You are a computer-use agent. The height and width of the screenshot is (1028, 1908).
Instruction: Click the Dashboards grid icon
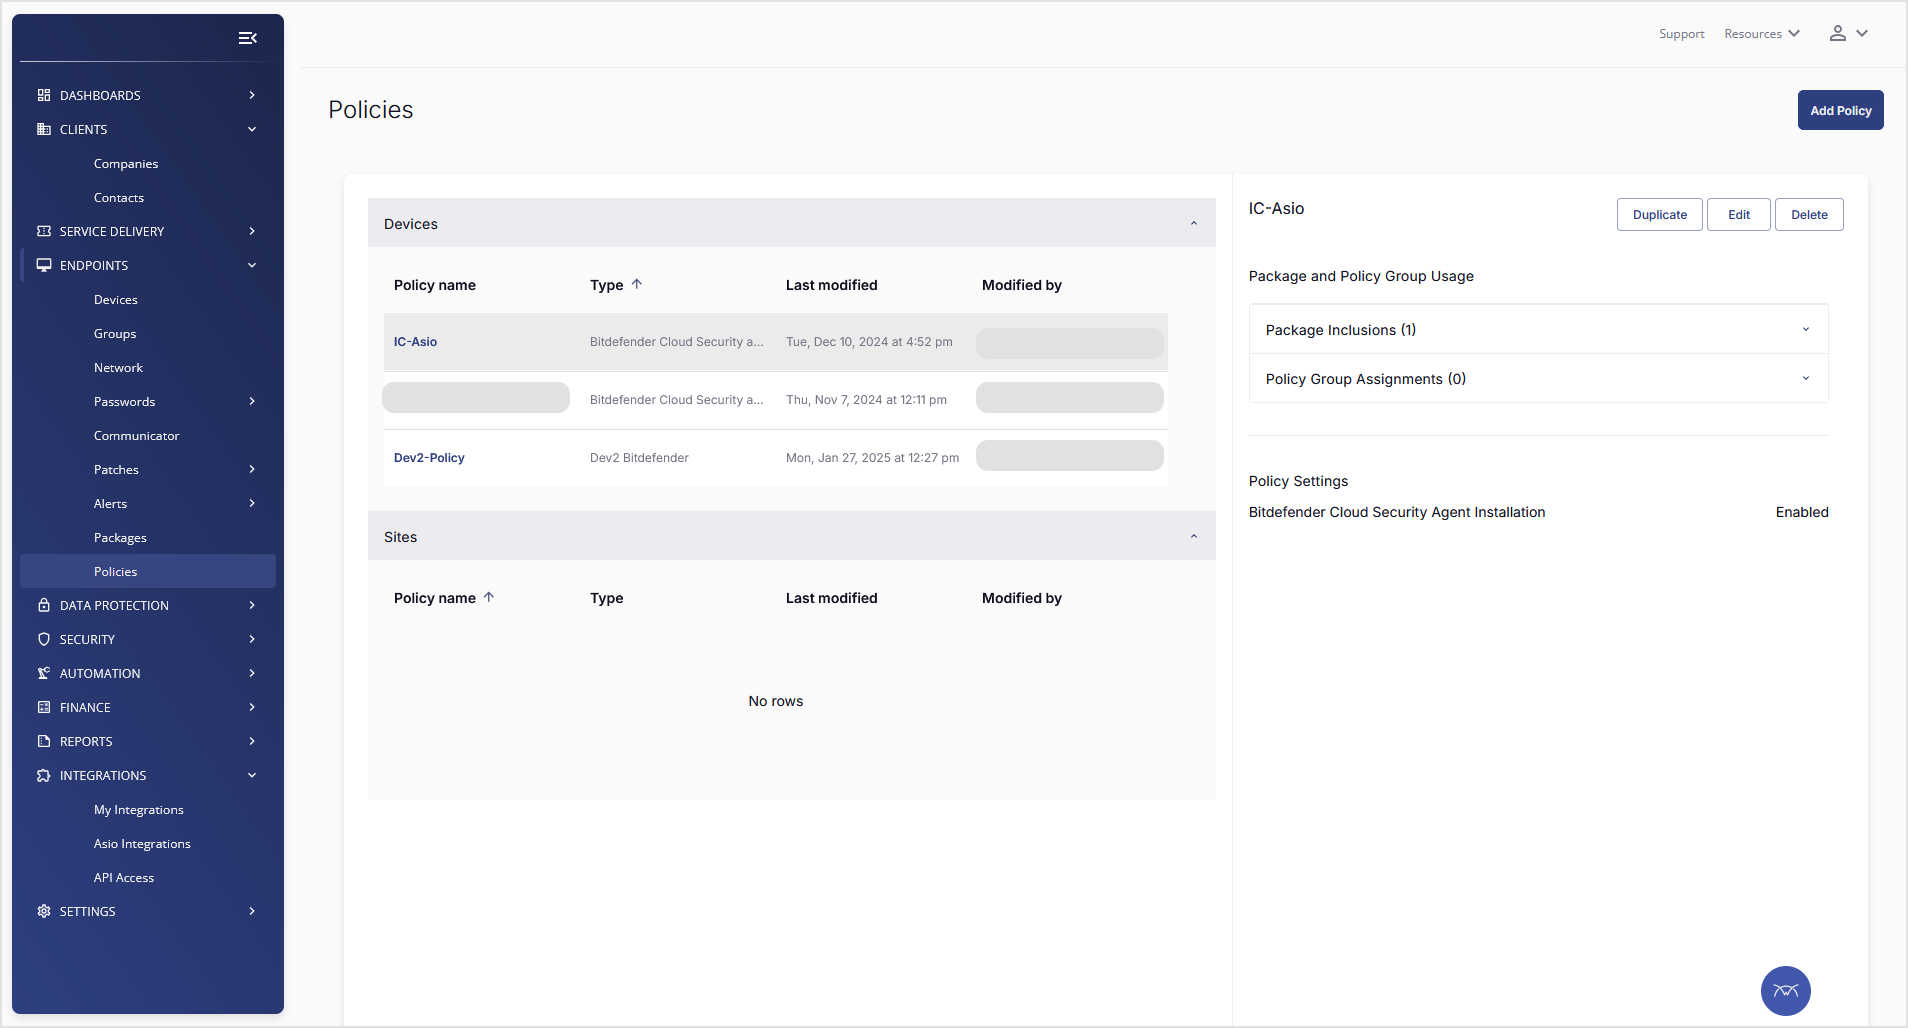pyautogui.click(x=44, y=95)
